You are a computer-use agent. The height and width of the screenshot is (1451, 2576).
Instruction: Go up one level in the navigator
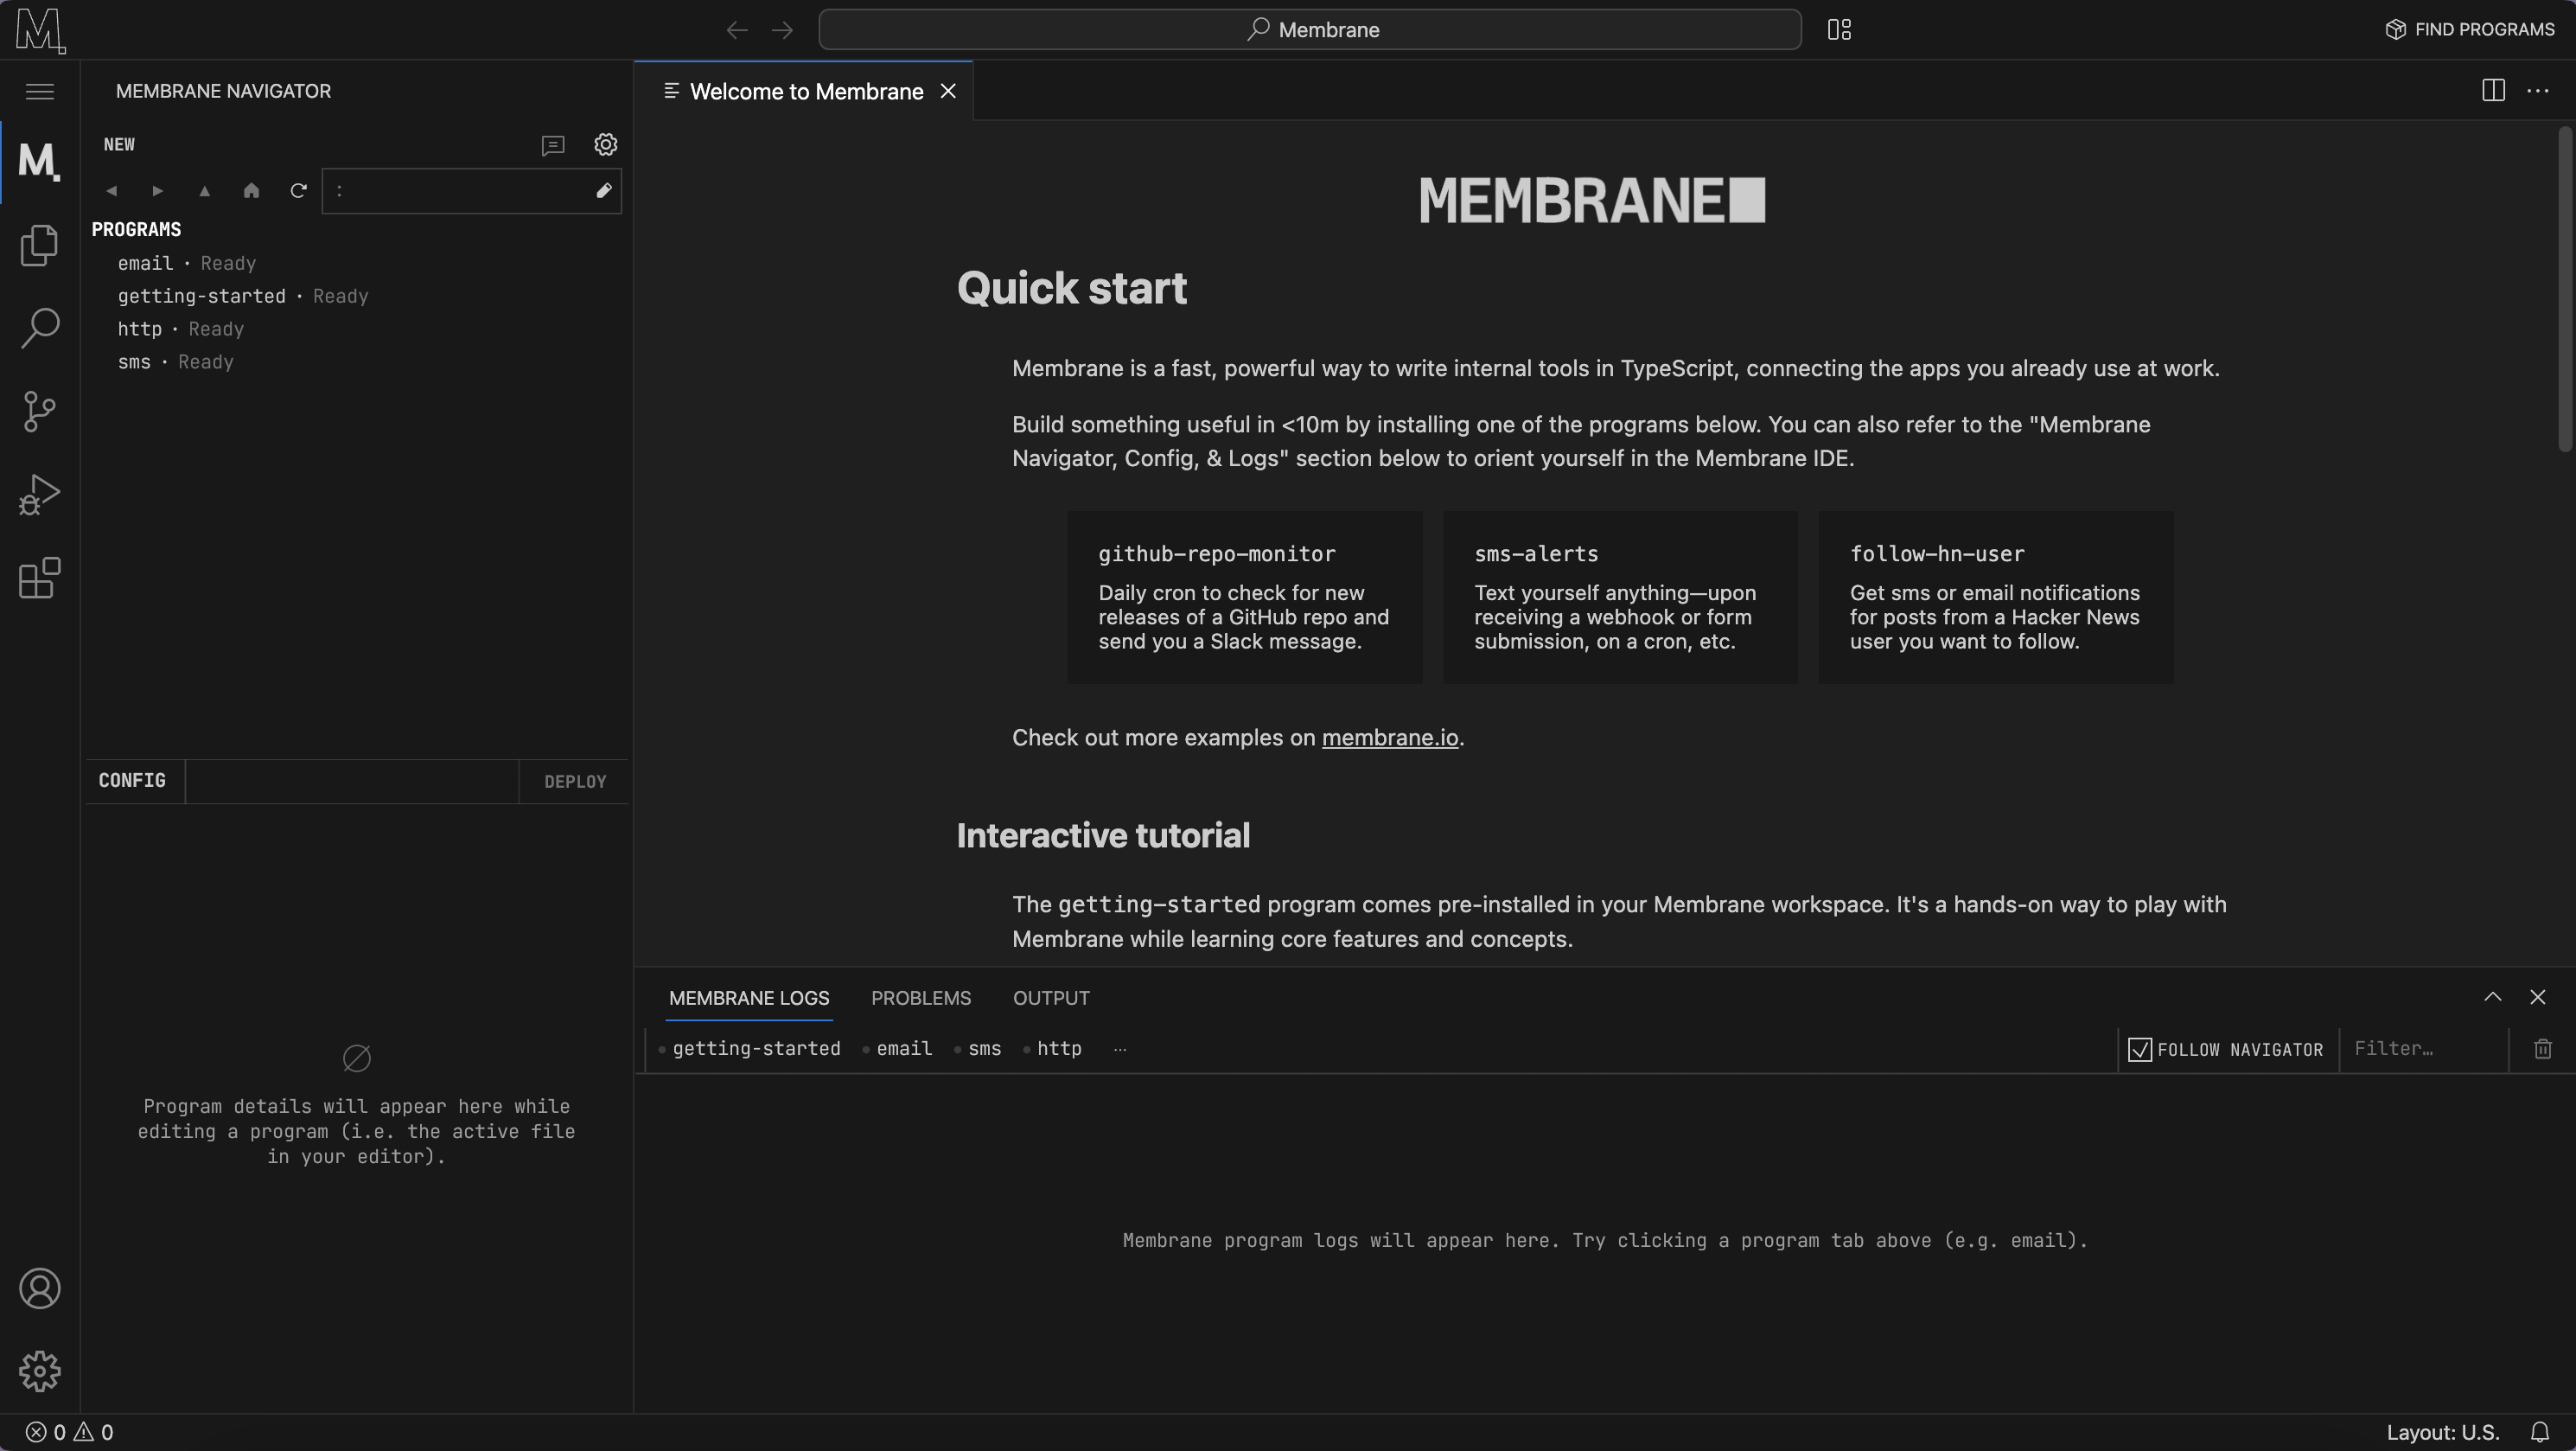coord(205,191)
